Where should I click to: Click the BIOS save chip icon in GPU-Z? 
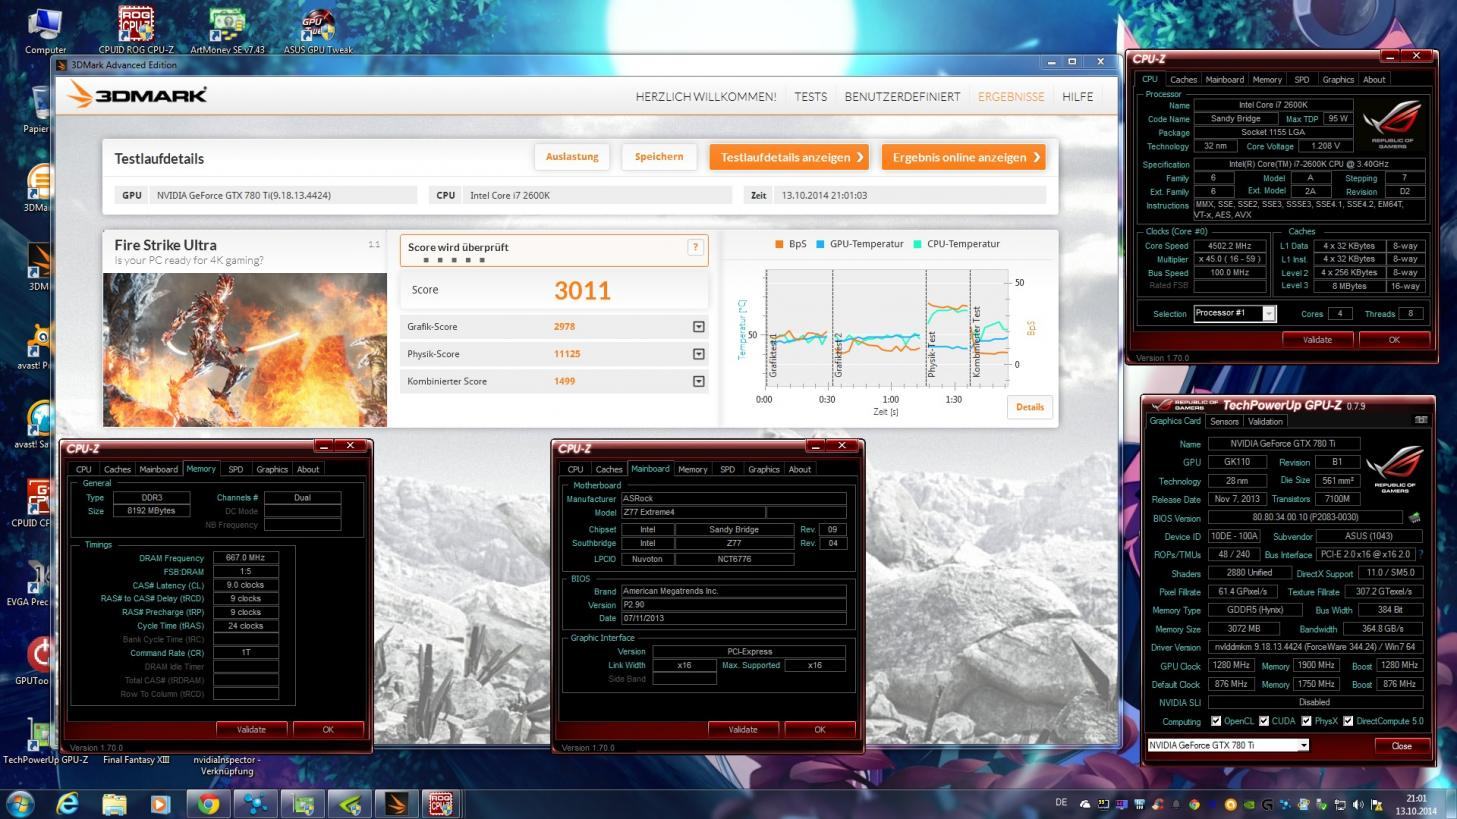1414,518
